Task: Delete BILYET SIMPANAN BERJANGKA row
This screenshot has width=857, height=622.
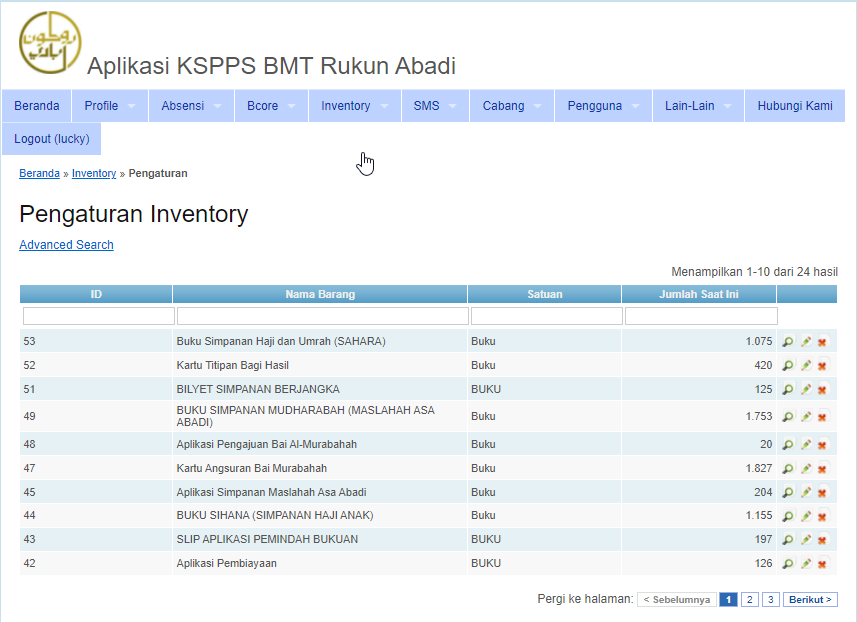Action: [x=822, y=389]
